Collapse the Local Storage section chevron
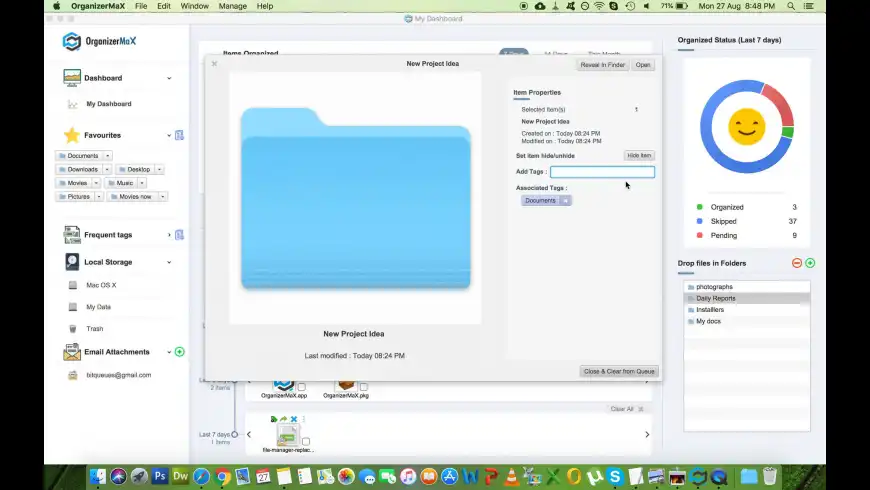The width and height of the screenshot is (870, 490). [169, 262]
